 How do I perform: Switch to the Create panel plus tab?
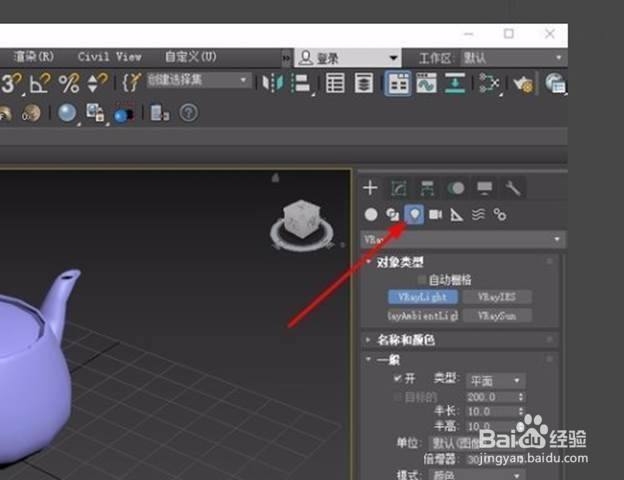(x=370, y=188)
